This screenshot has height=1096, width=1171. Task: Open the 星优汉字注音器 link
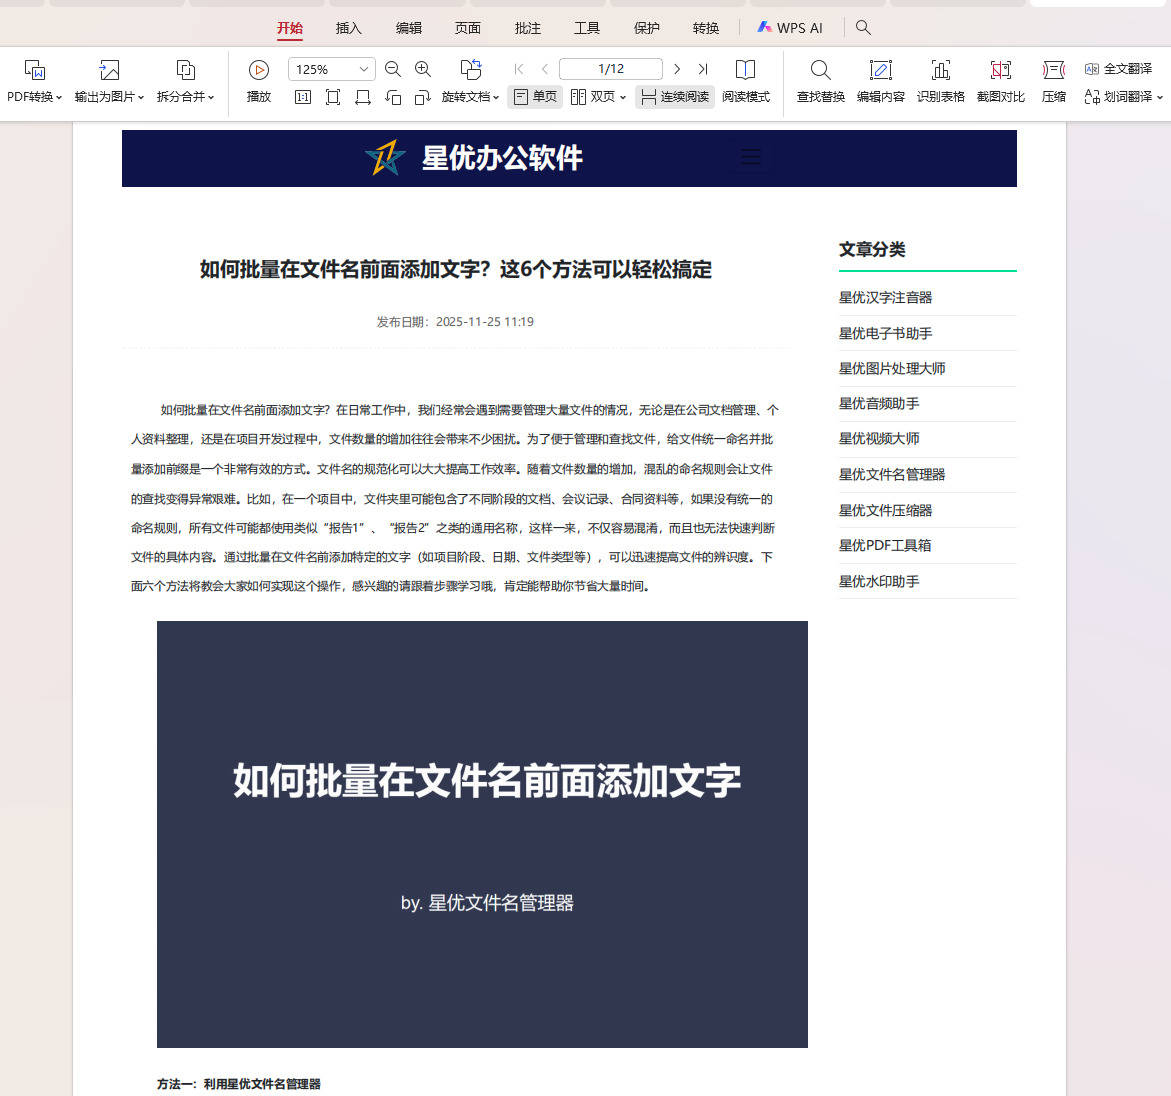coord(885,297)
